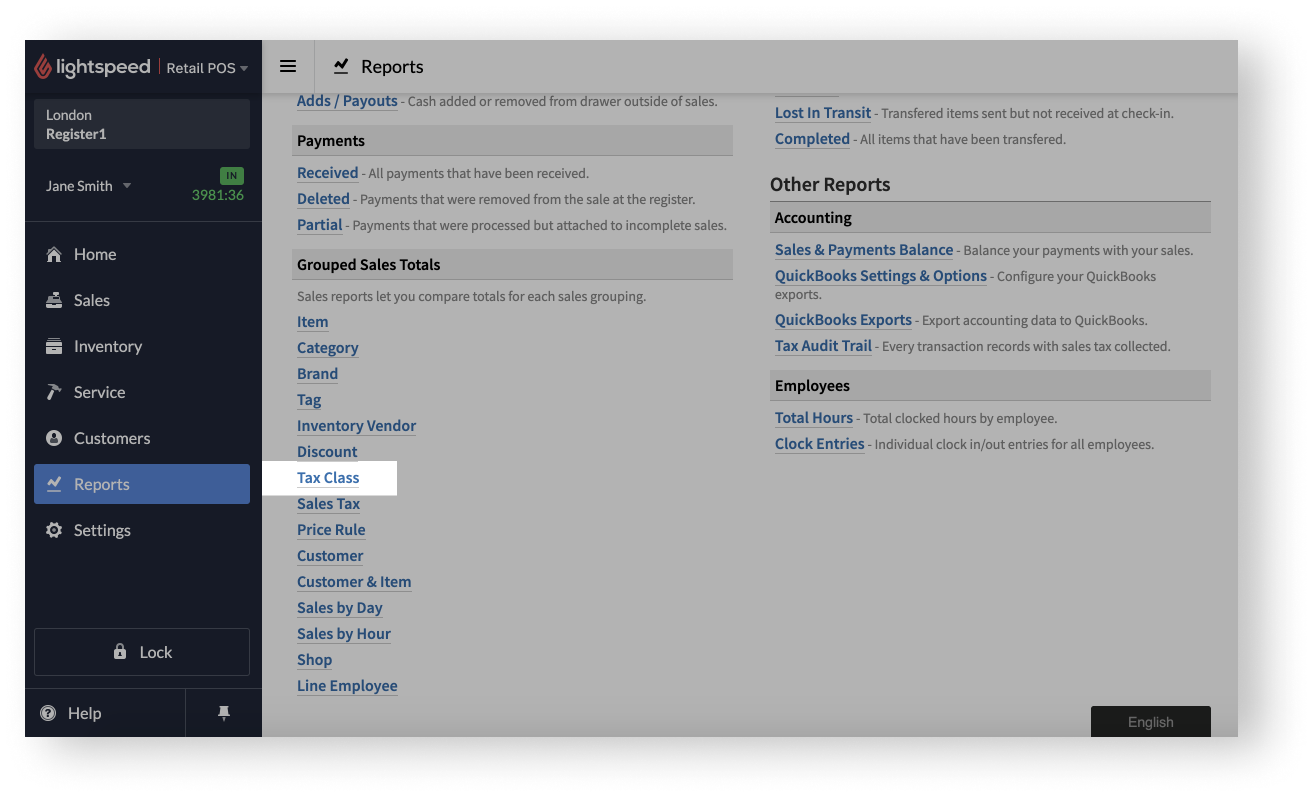Open the Customer report link
This screenshot has height=797, width=1313.
(x=330, y=556)
